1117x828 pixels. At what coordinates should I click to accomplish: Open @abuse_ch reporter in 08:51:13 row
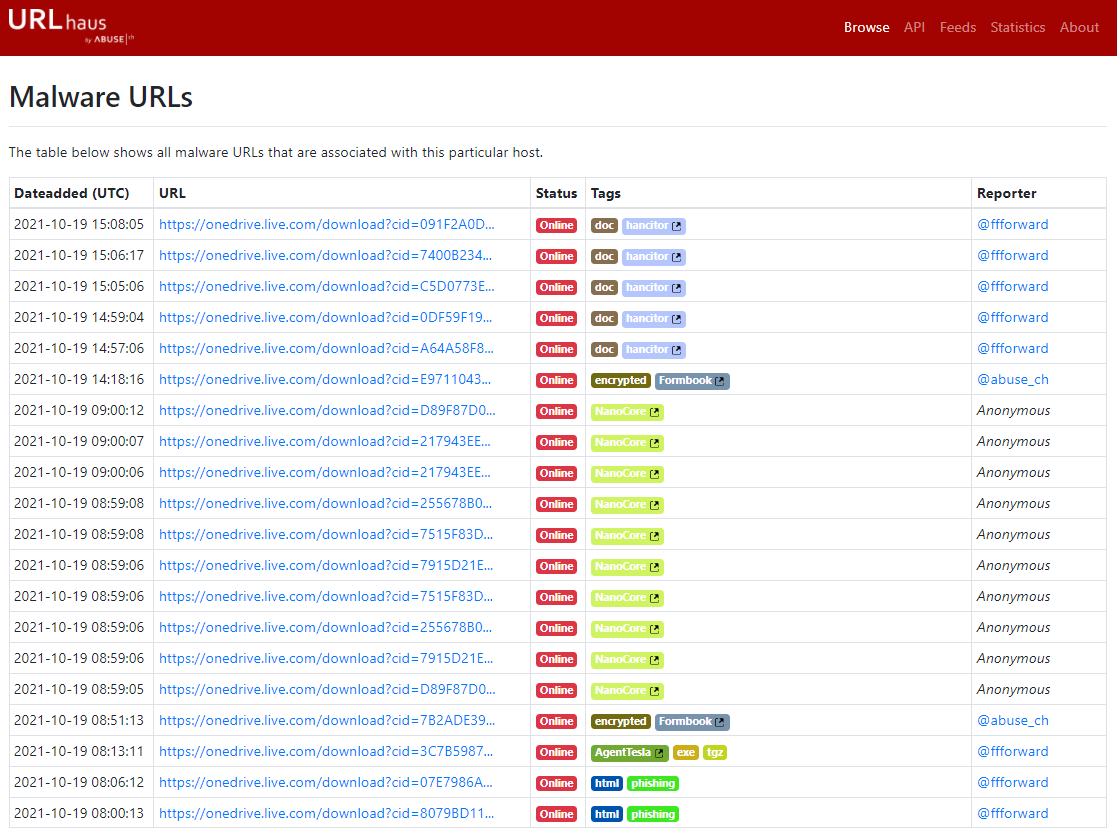tap(1012, 720)
